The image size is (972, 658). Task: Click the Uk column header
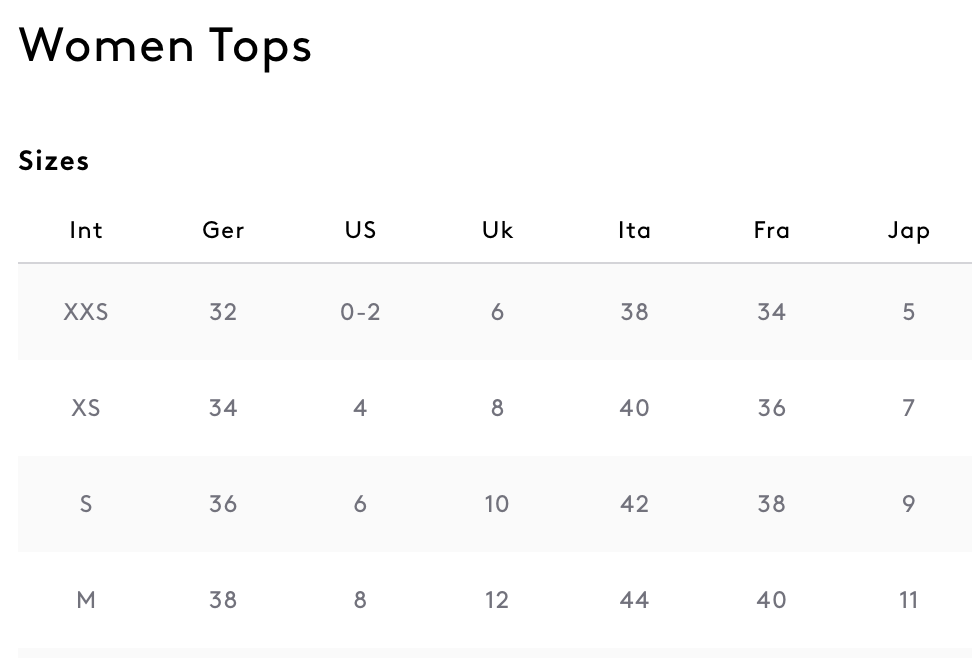[497, 231]
